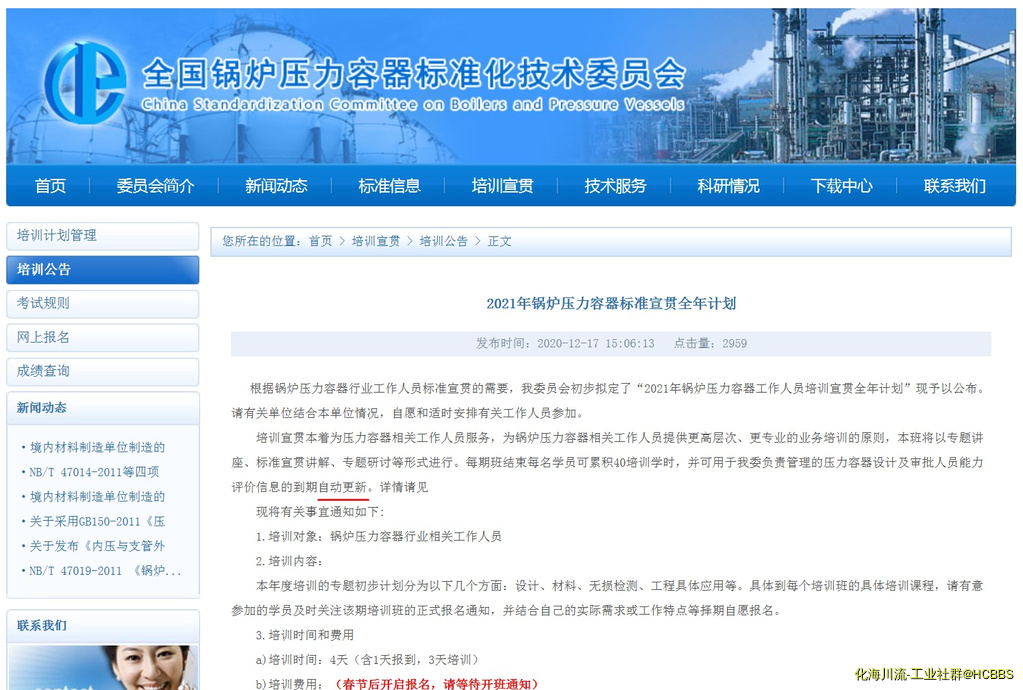The height and width of the screenshot is (690, 1023).
Task: Open the 首页 navigation menu item
Action: click(50, 186)
